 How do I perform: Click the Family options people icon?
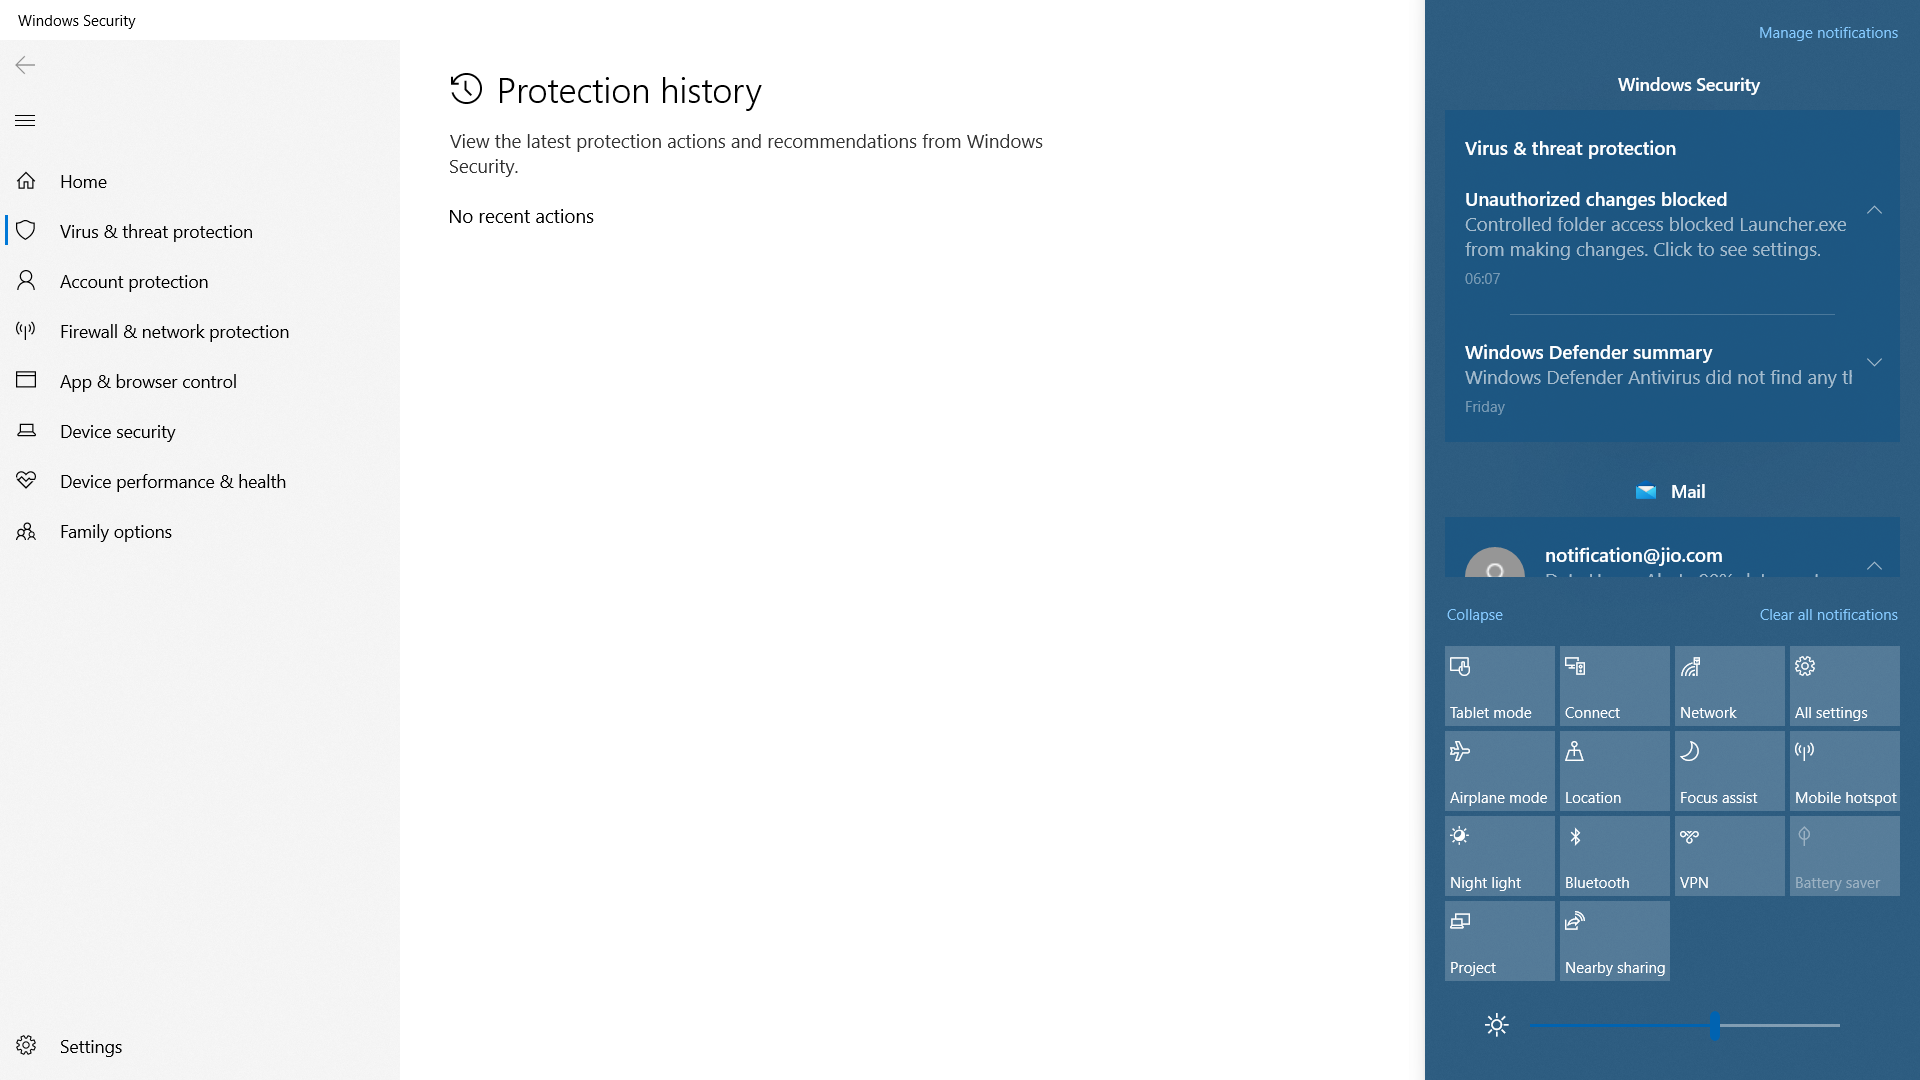26,531
